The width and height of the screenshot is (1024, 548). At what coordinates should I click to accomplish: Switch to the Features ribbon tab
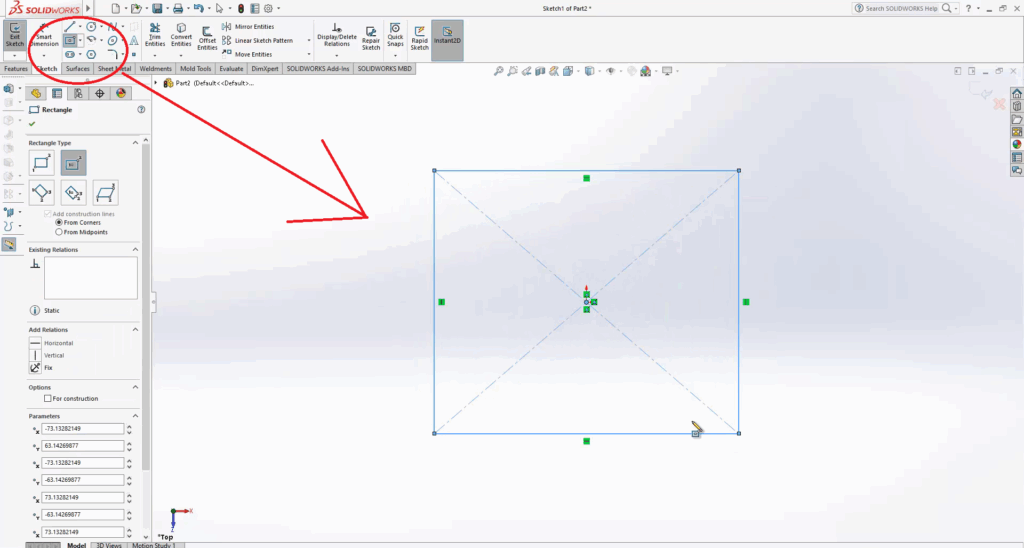[x=16, y=69]
